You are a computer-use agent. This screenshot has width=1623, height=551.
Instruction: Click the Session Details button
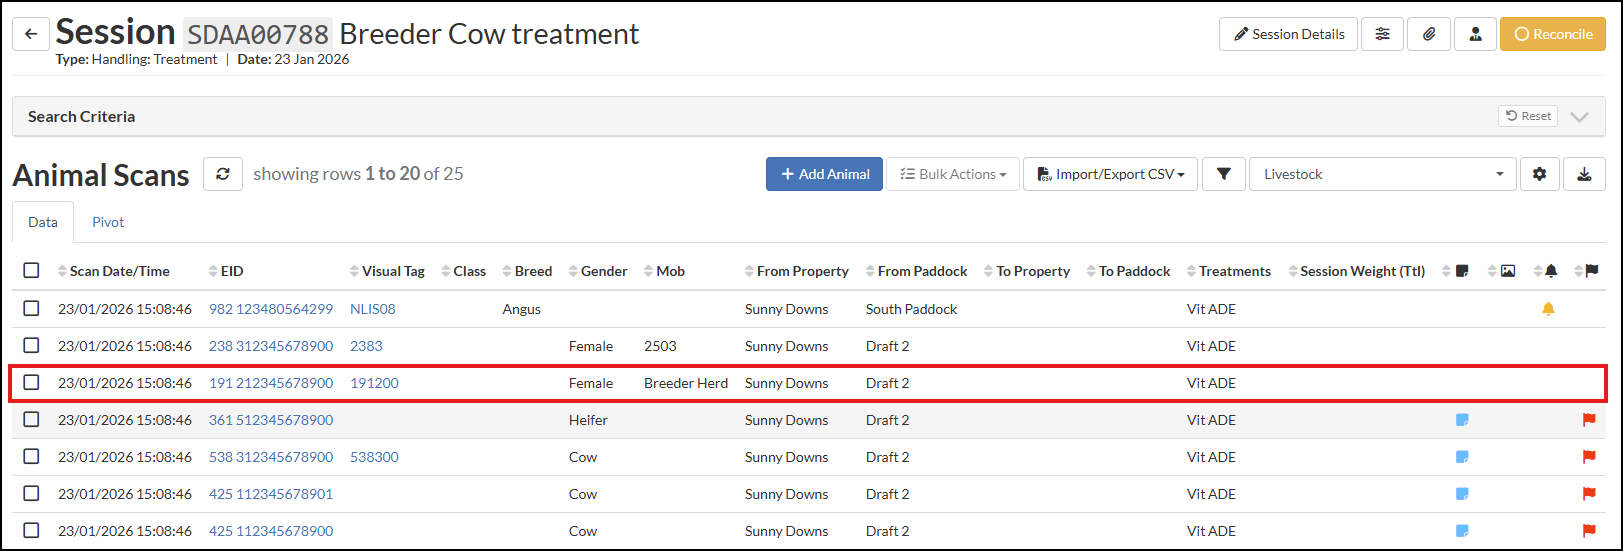pos(1288,34)
